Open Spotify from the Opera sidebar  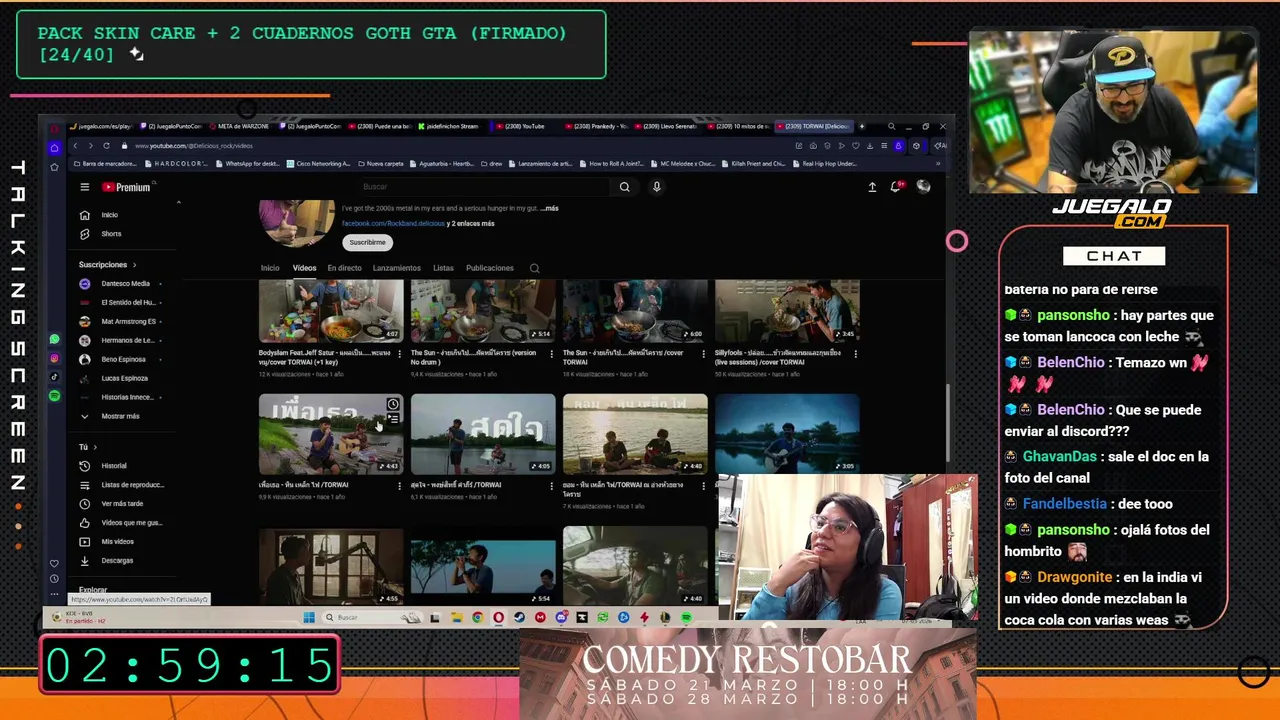54,396
